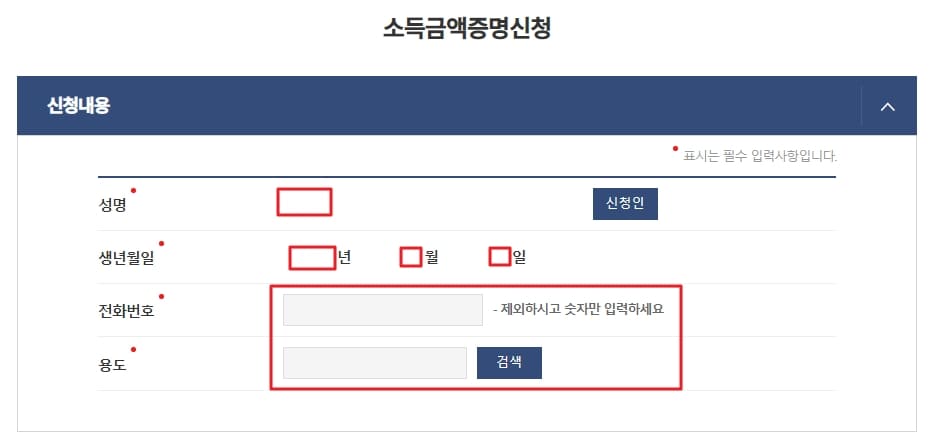
Task: Click the 전화번호 field label
Action: [126, 311]
